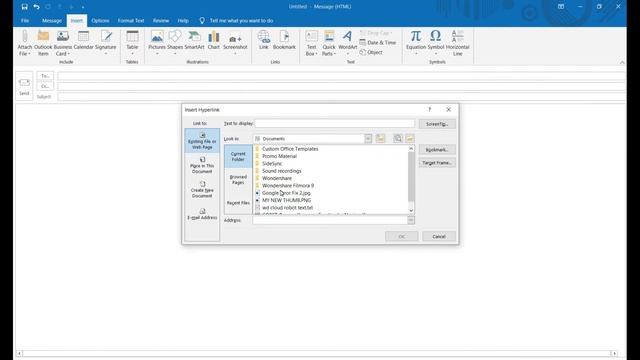Click the Pictures ribbon icon
640x360 pixels.
click(x=157, y=43)
